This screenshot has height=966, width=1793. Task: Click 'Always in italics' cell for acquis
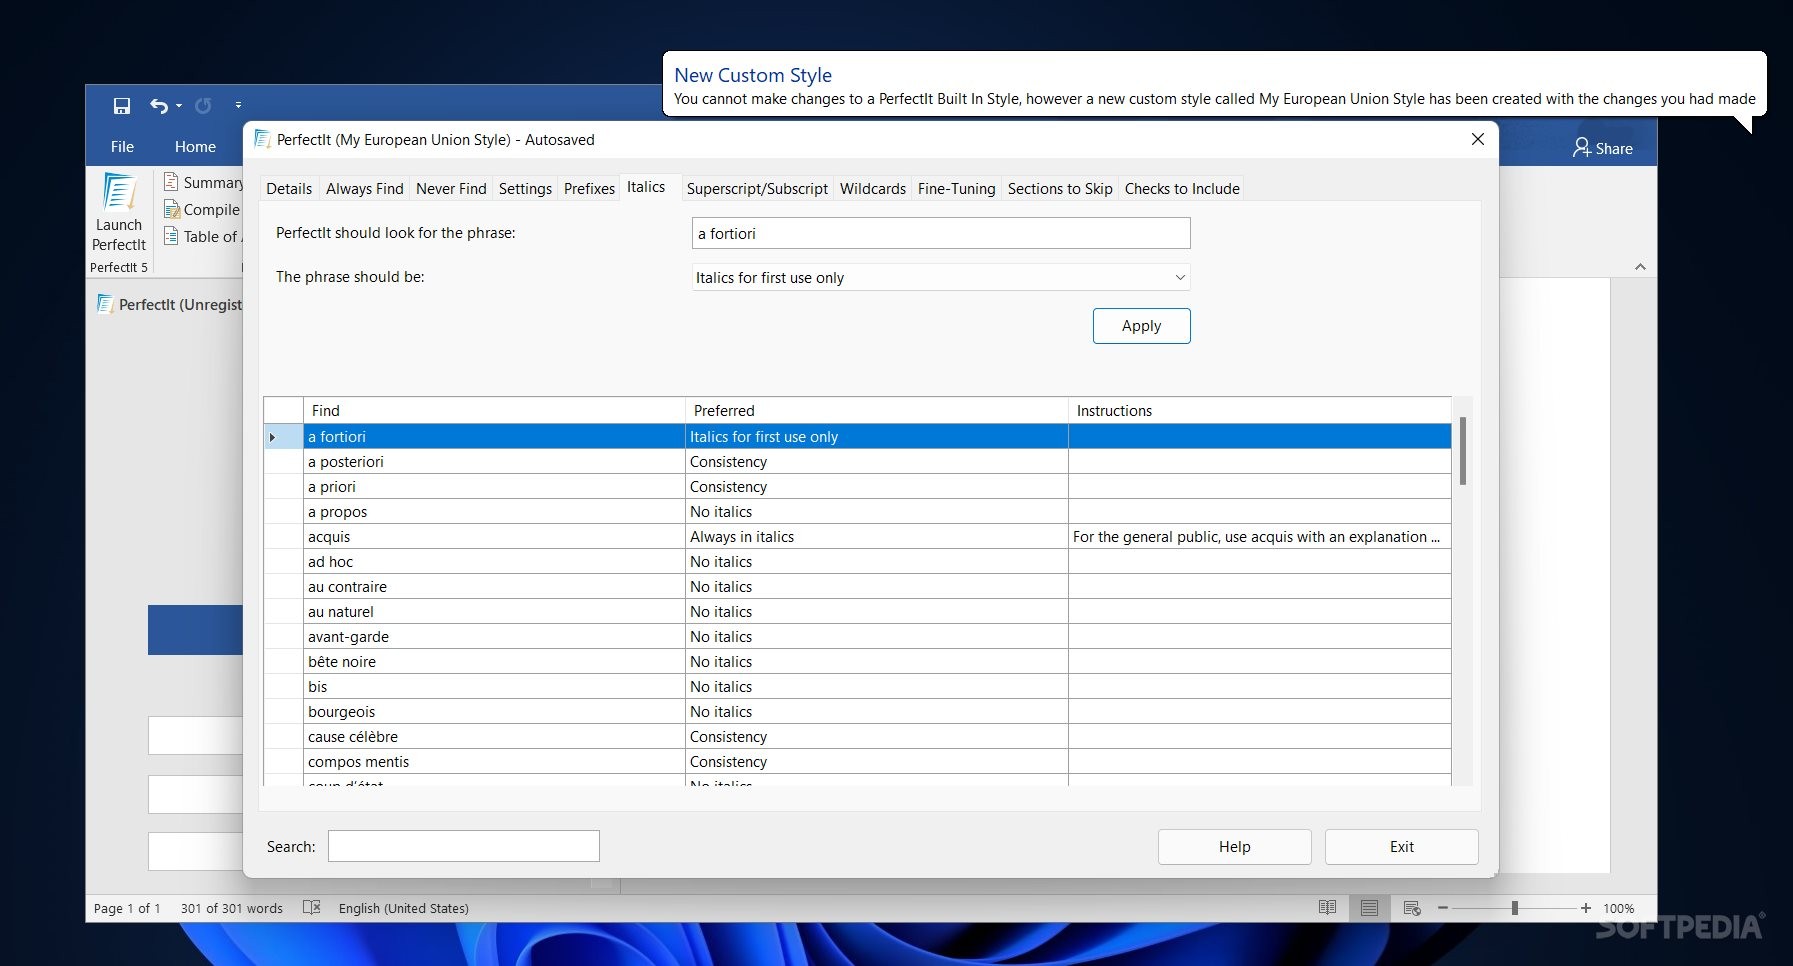point(877,536)
